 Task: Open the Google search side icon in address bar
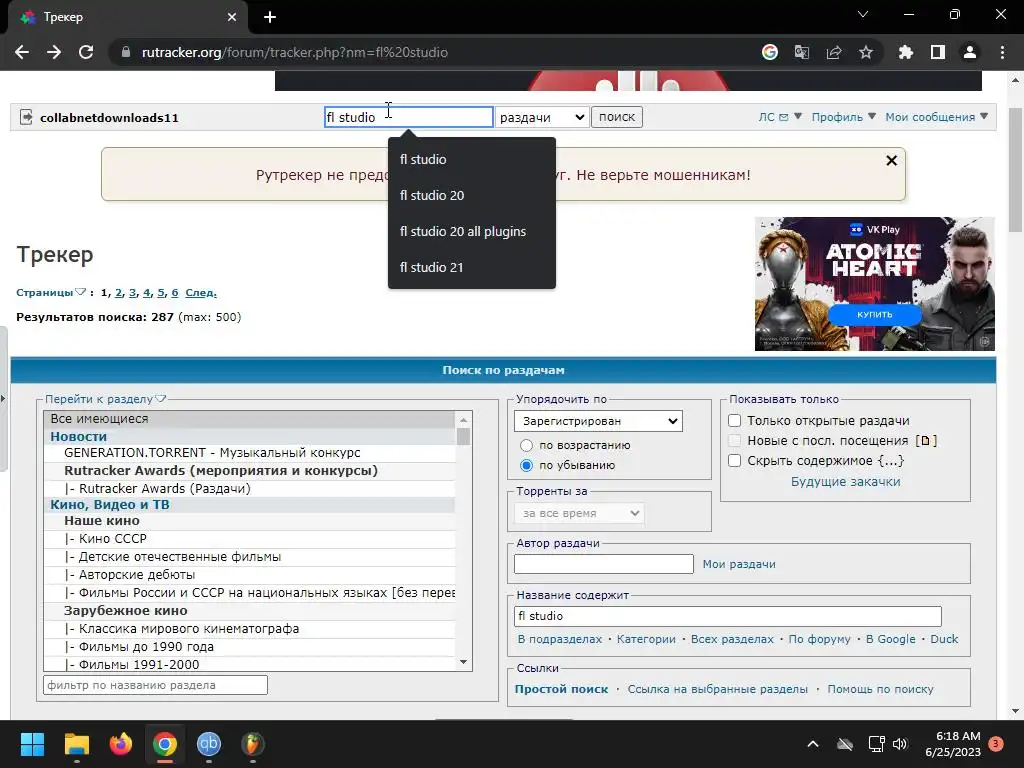click(x=770, y=52)
